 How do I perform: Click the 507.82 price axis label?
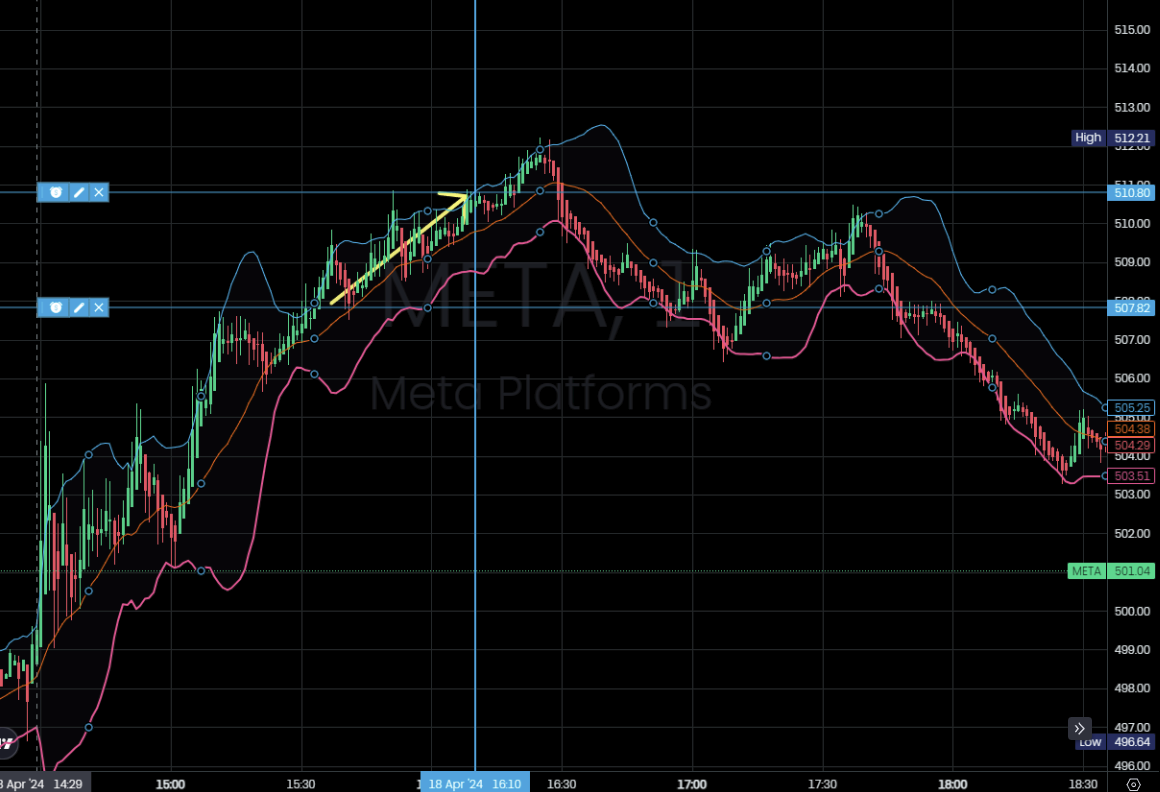point(1132,307)
